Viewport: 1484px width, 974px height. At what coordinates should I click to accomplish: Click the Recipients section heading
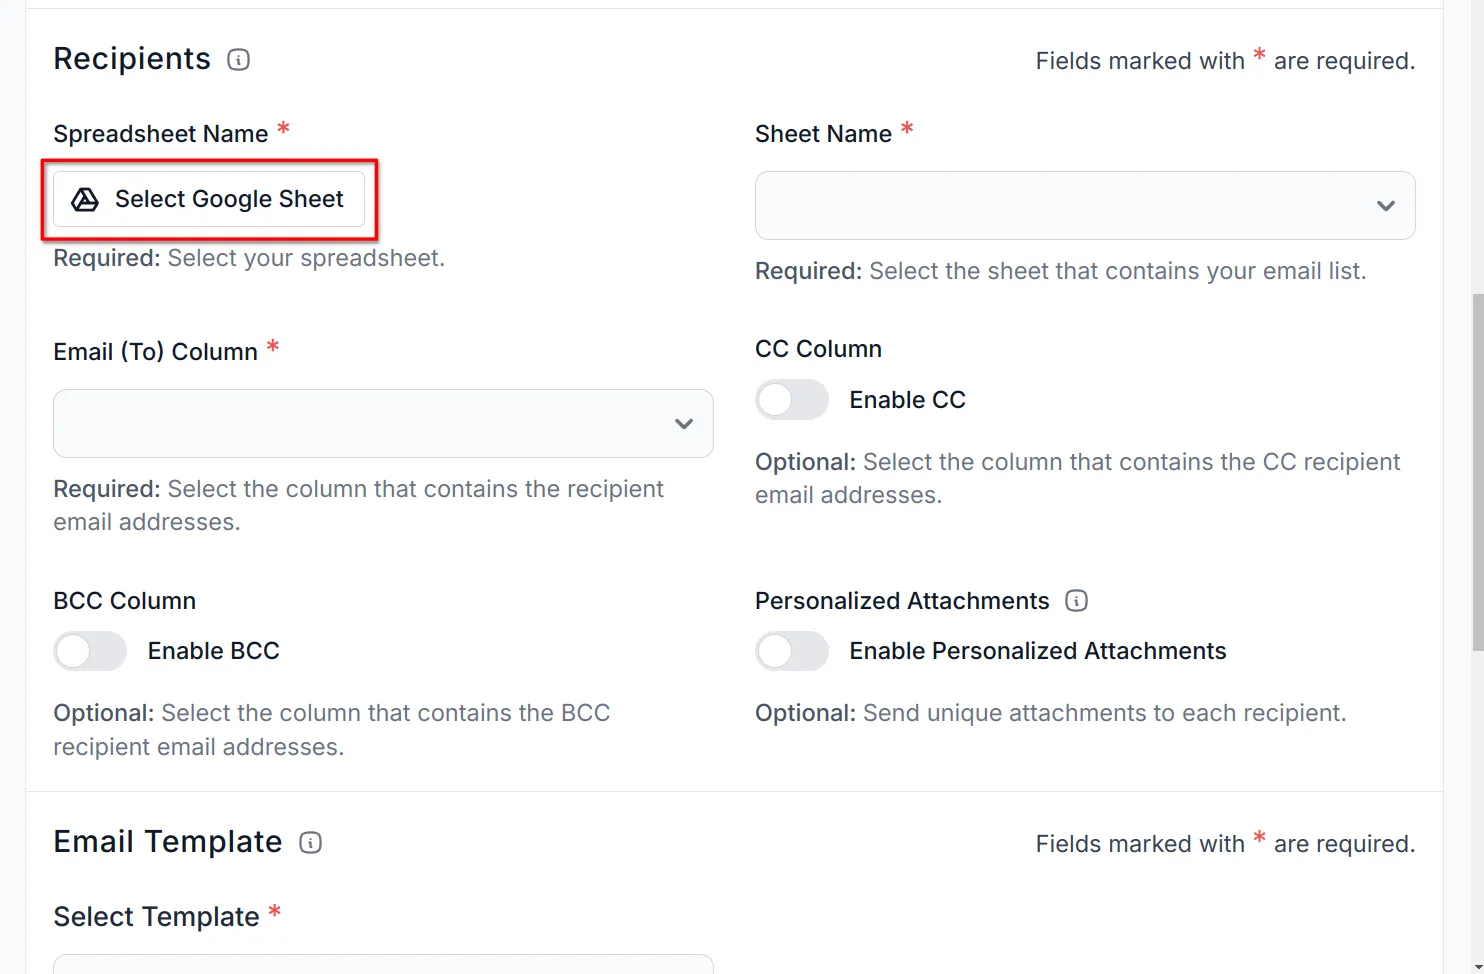coord(131,59)
